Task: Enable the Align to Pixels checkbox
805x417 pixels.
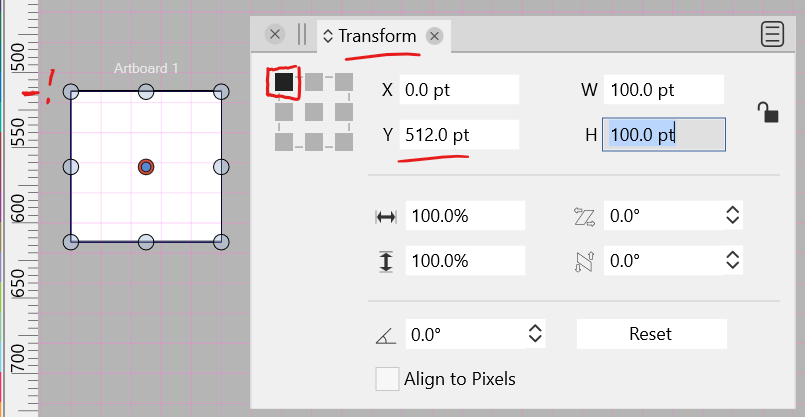Action: click(x=387, y=380)
